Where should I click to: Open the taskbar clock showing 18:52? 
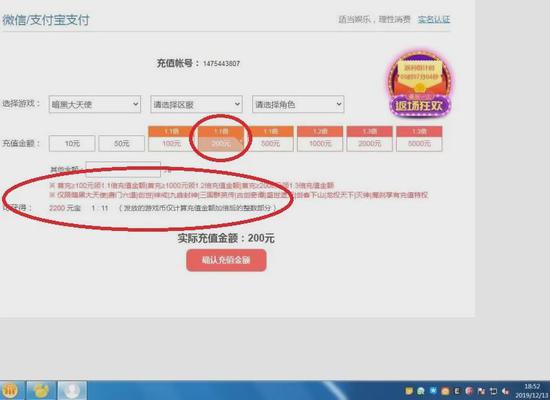tap(533, 391)
